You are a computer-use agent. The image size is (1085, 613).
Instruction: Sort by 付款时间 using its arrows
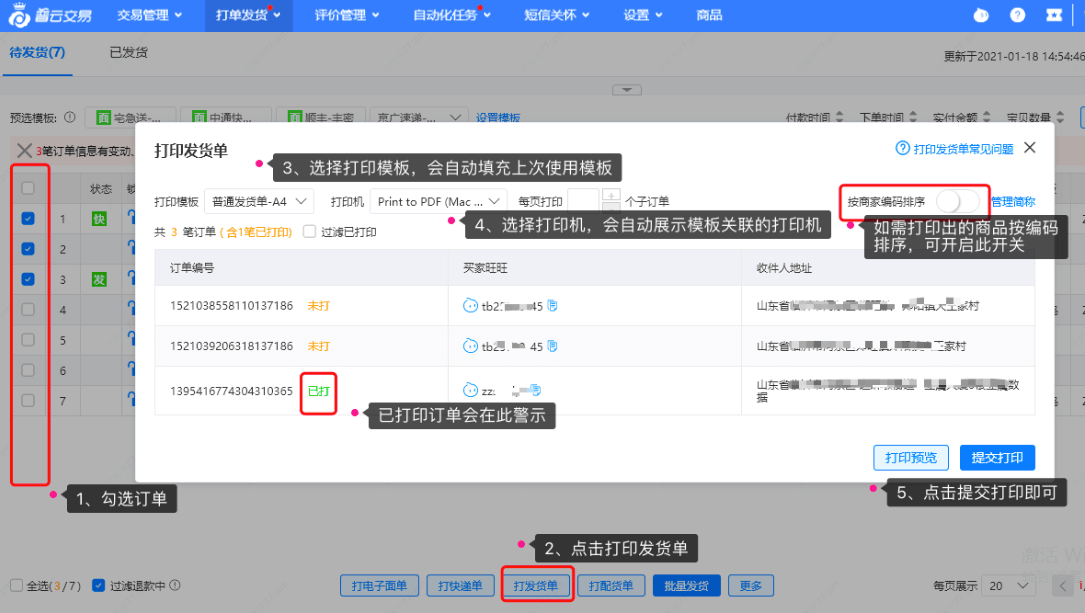pyautogui.click(x=839, y=117)
